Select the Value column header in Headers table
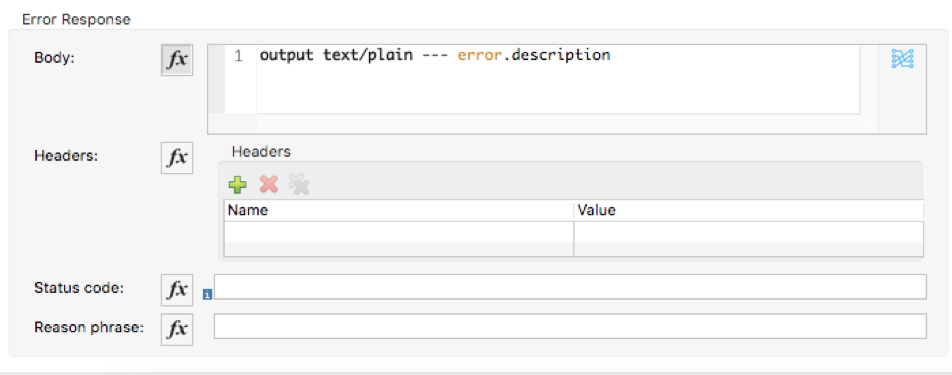The height and width of the screenshot is (375, 952). 749,211
